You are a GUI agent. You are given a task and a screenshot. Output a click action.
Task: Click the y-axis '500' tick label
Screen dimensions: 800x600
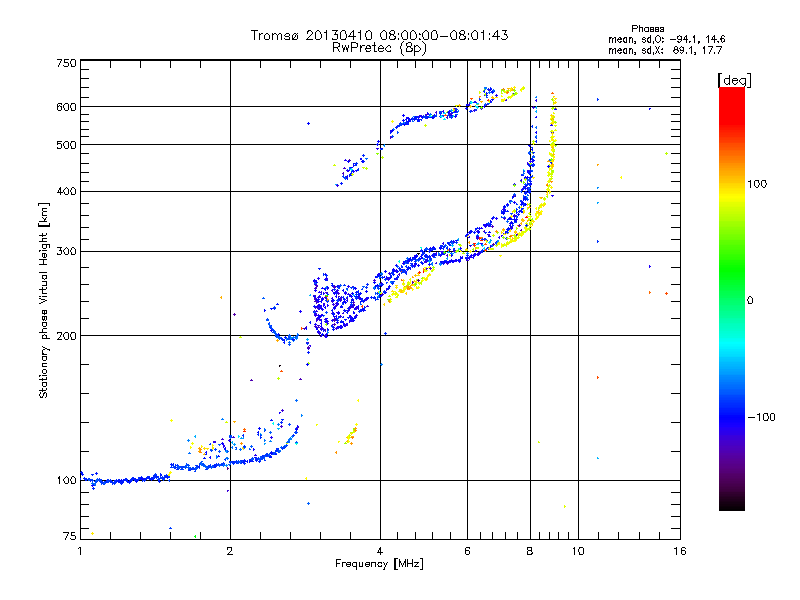[66, 145]
